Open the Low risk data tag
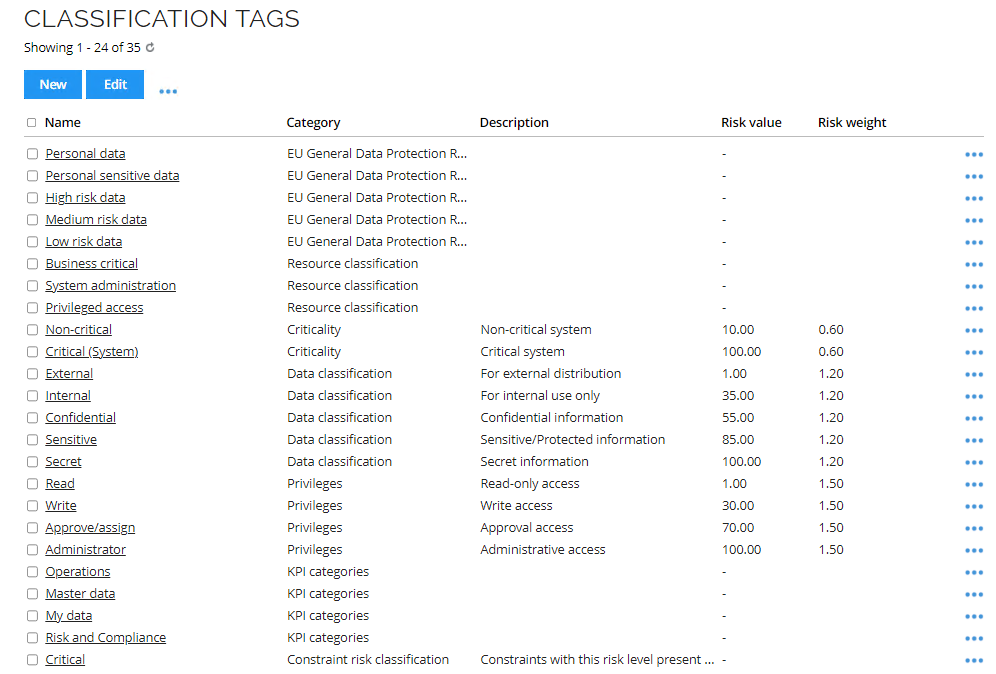This screenshot has width=996, height=674. coord(84,242)
